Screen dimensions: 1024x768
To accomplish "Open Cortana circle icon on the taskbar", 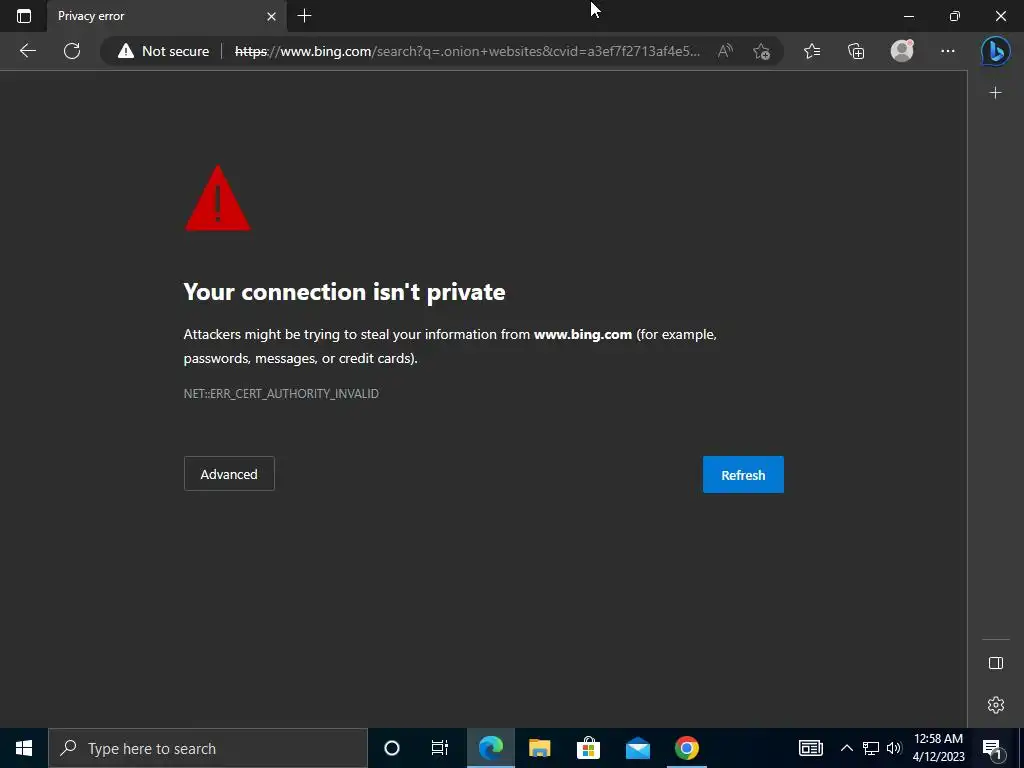I will 392,748.
